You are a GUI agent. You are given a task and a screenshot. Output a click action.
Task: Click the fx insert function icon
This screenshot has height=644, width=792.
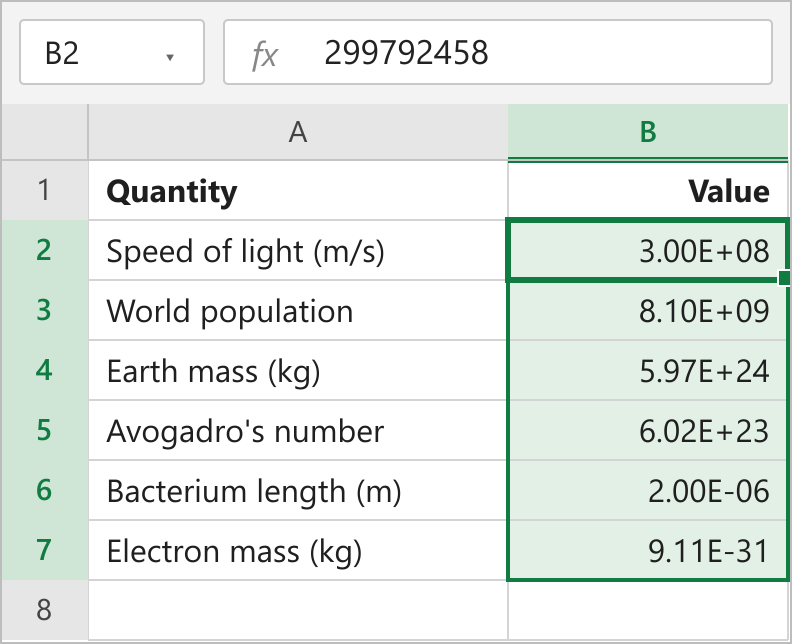click(x=265, y=54)
